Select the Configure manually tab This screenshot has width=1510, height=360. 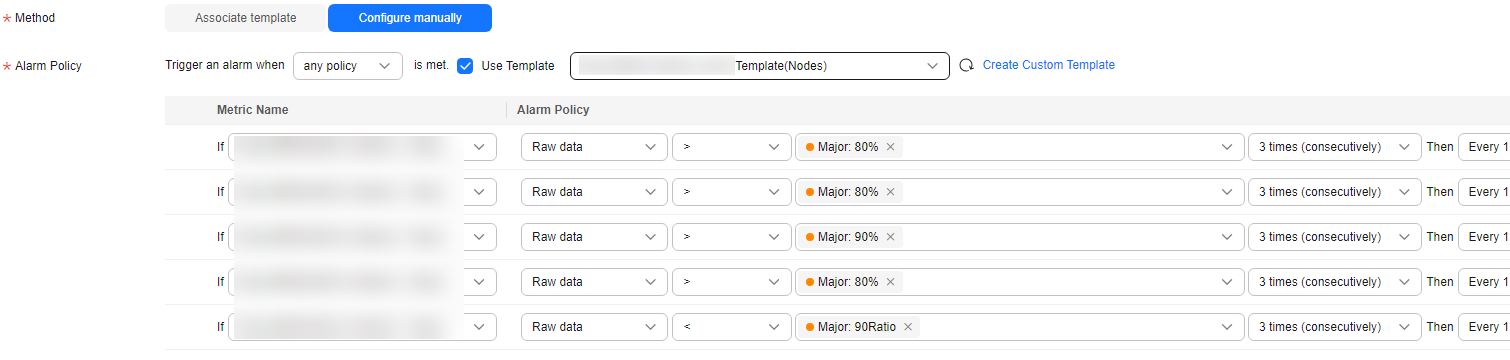click(410, 18)
